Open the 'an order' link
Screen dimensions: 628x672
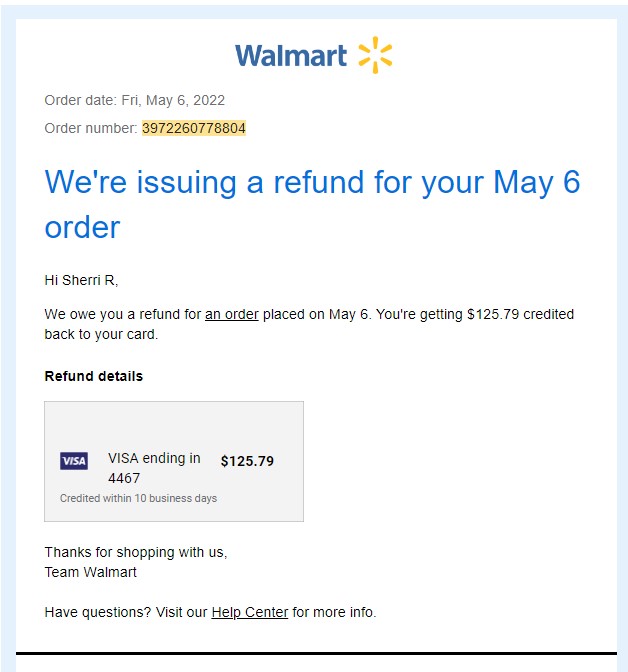[232, 314]
